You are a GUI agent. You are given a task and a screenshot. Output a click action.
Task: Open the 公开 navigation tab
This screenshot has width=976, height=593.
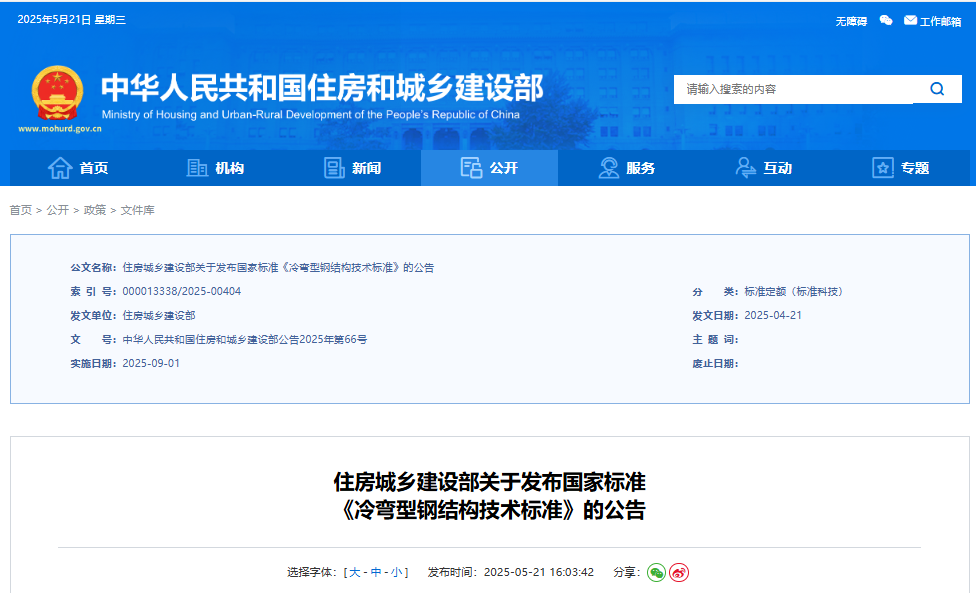(489, 168)
